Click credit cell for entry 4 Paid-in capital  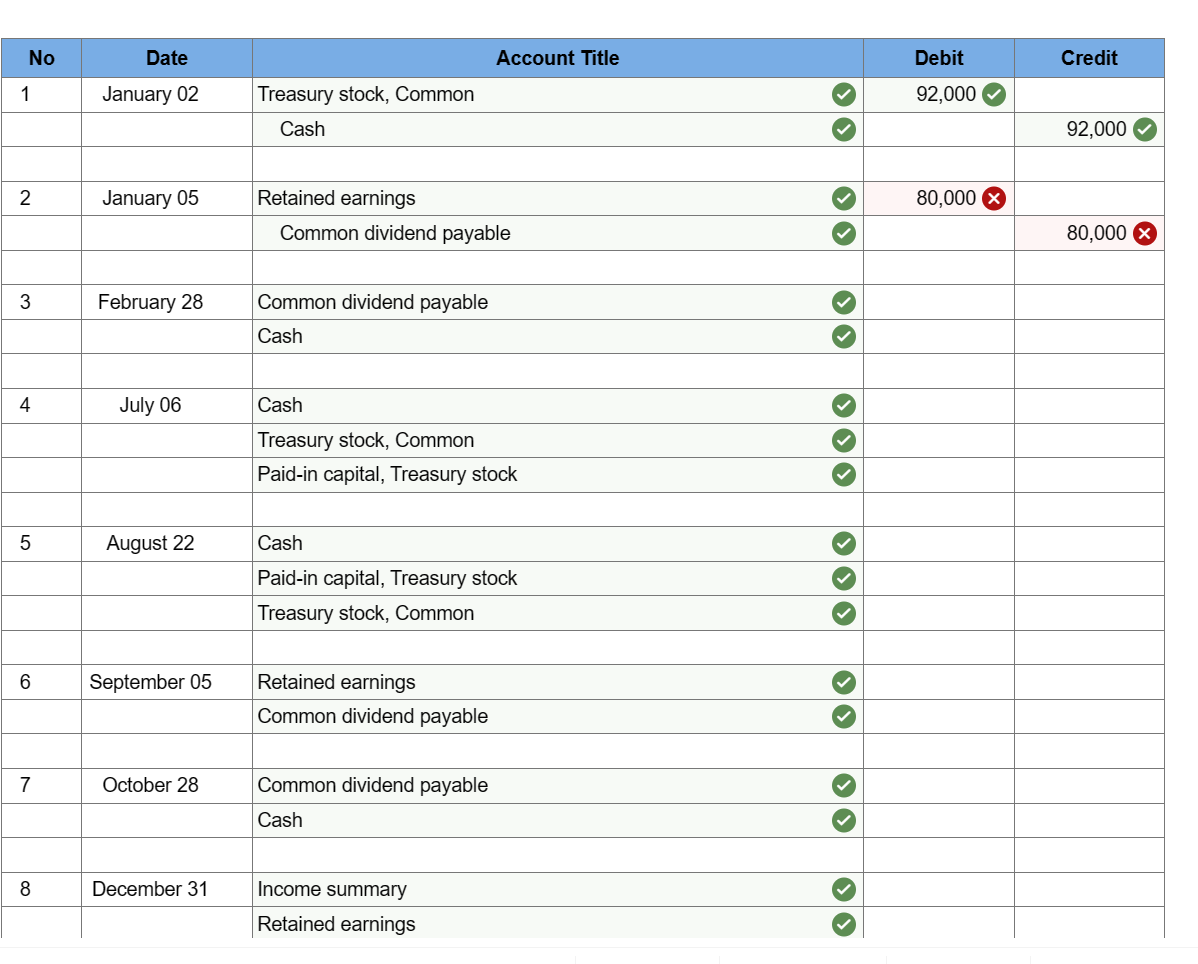point(1090,474)
